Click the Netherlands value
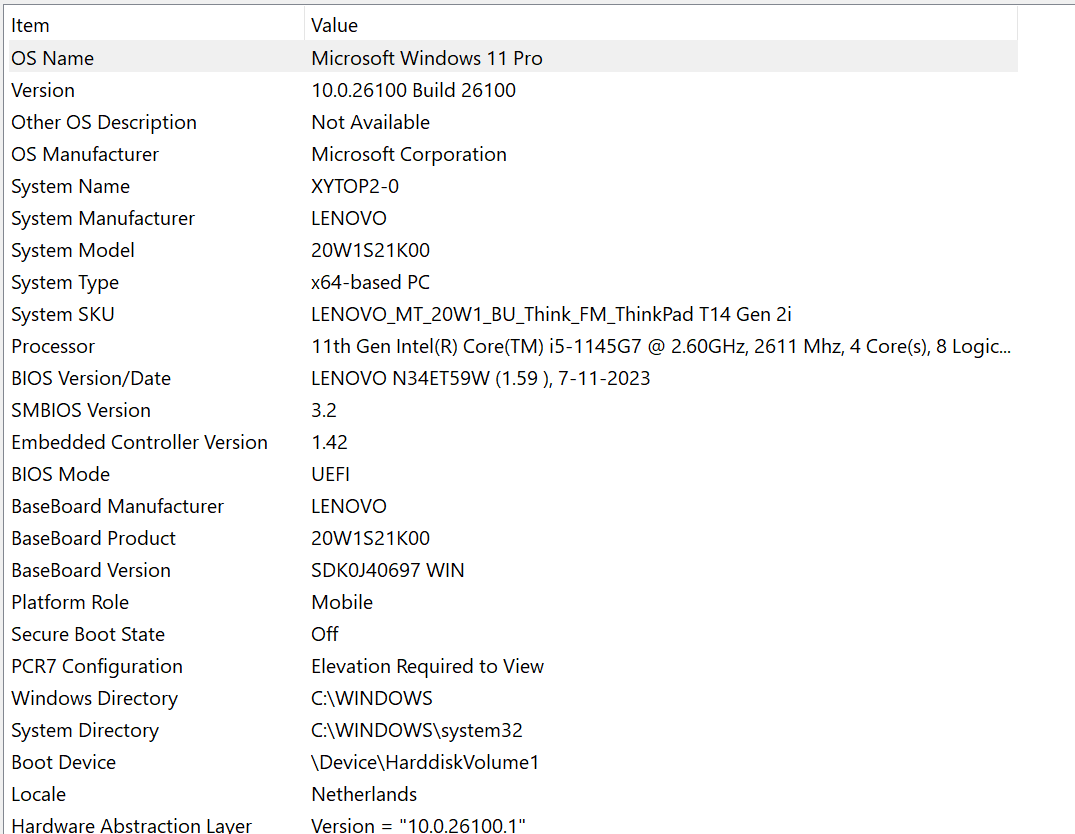The image size is (1075, 834). (364, 794)
